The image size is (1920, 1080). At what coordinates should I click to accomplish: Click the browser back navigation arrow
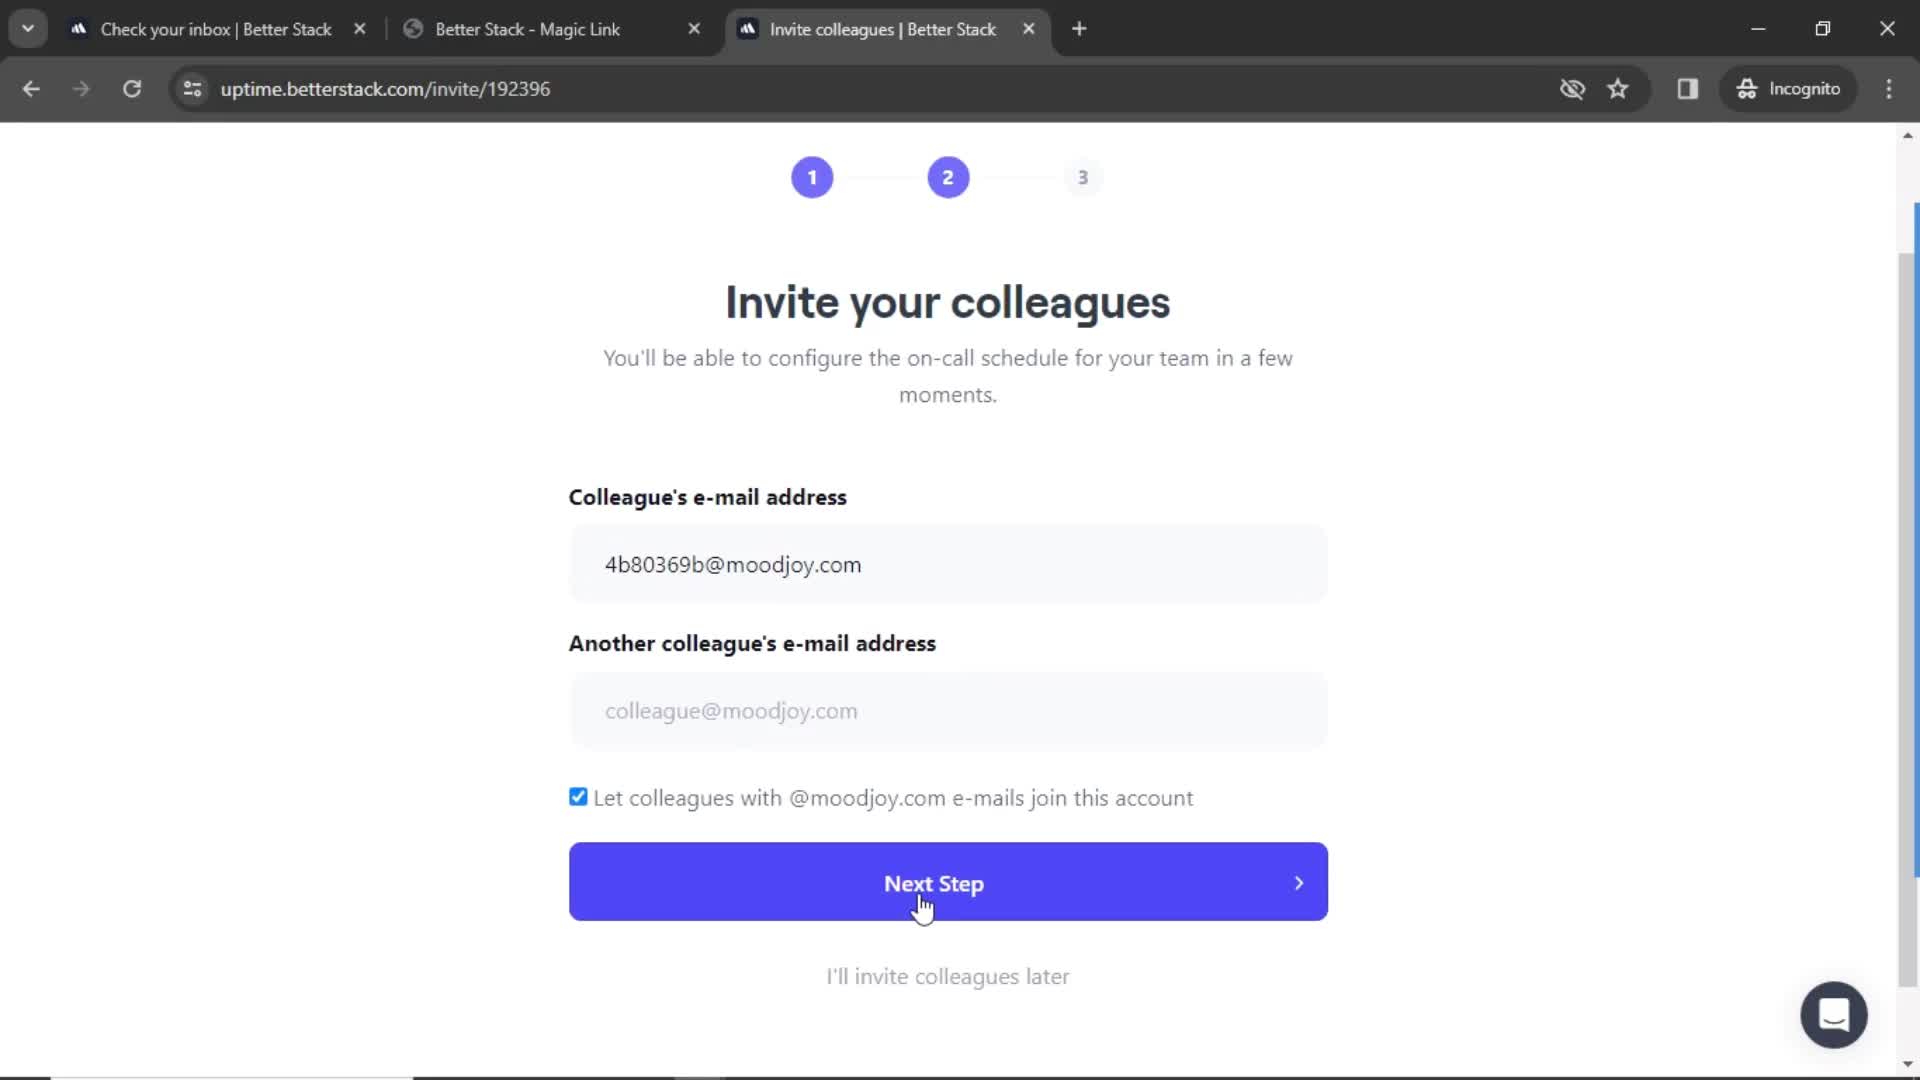tap(32, 88)
